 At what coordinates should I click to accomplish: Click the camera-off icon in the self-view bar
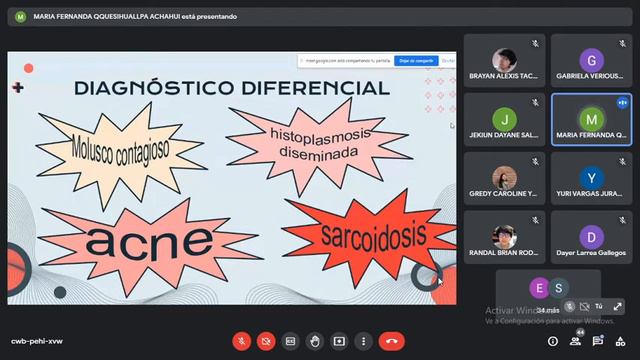(x=584, y=307)
